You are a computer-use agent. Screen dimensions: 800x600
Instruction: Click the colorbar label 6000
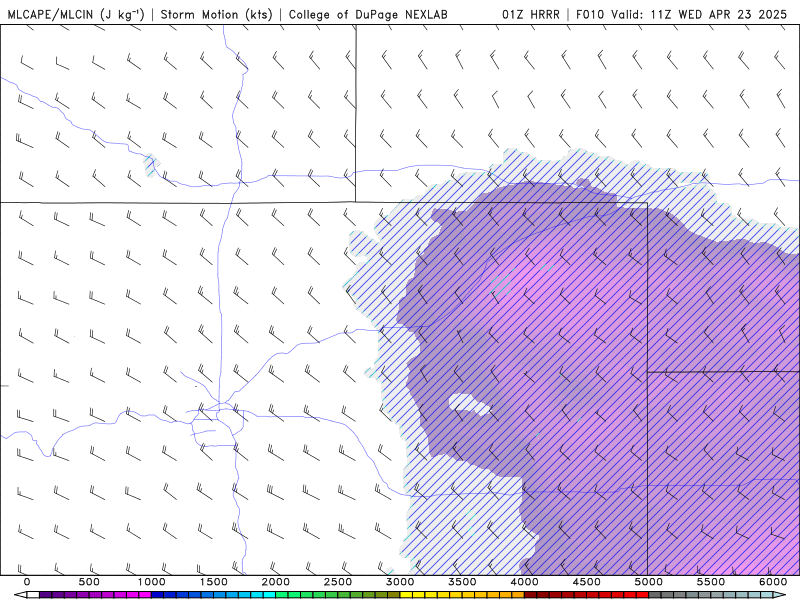click(x=773, y=582)
